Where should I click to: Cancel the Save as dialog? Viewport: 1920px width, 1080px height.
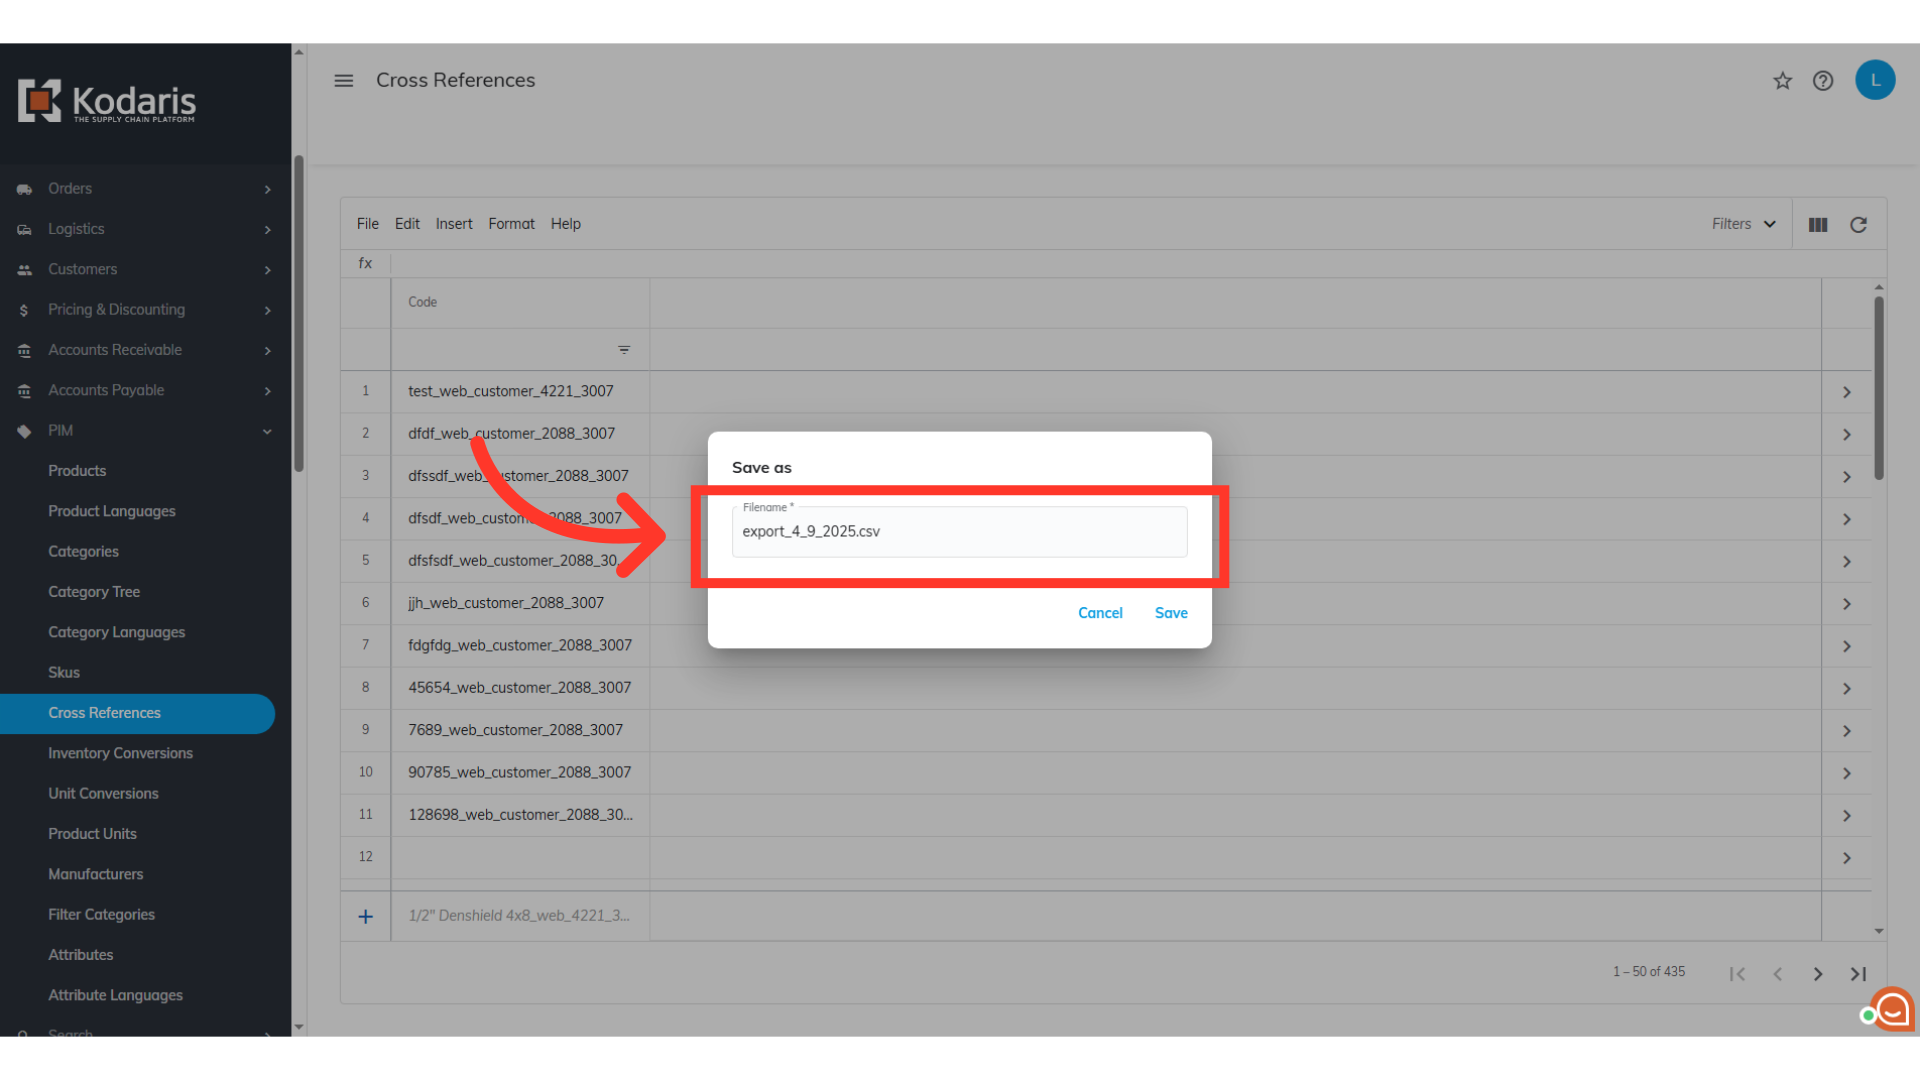[x=1100, y=613]
